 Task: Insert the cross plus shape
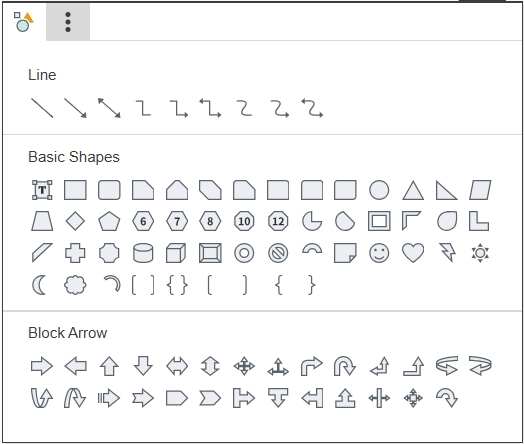coord(75,253)
